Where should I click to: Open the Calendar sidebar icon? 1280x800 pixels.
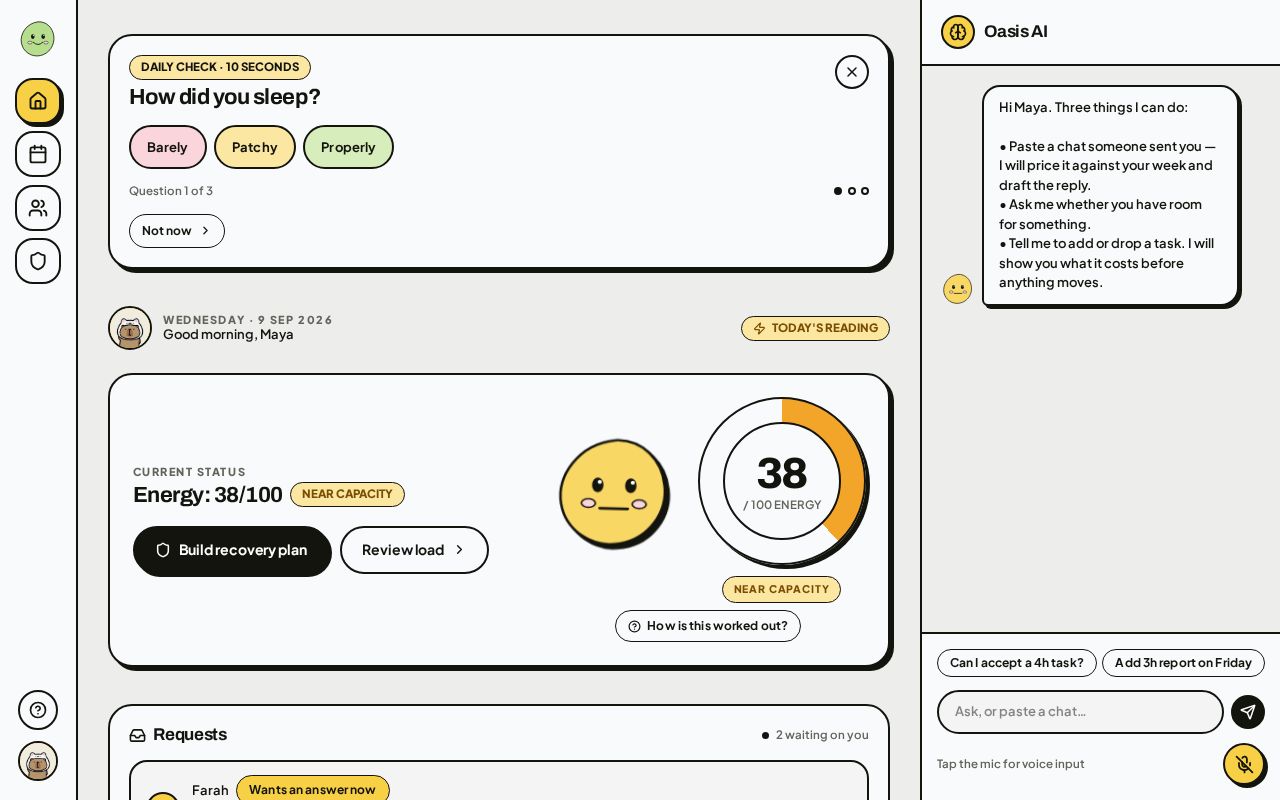pyautogui.click(x=38, y=154)
